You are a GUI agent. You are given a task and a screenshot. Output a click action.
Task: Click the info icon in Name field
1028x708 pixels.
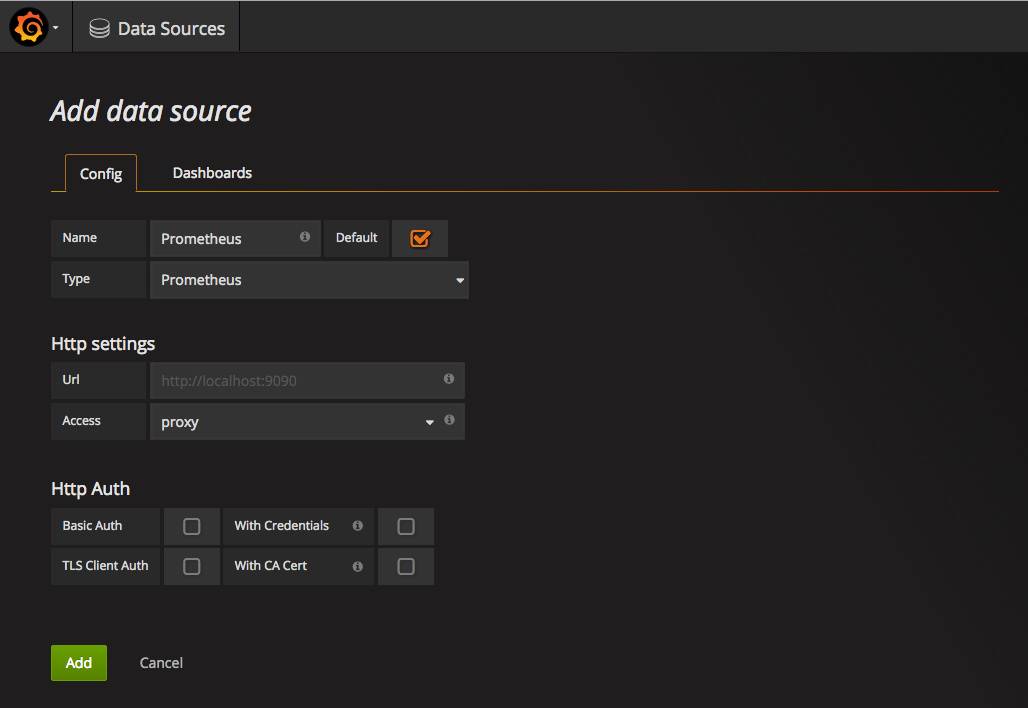pos(304,237)
